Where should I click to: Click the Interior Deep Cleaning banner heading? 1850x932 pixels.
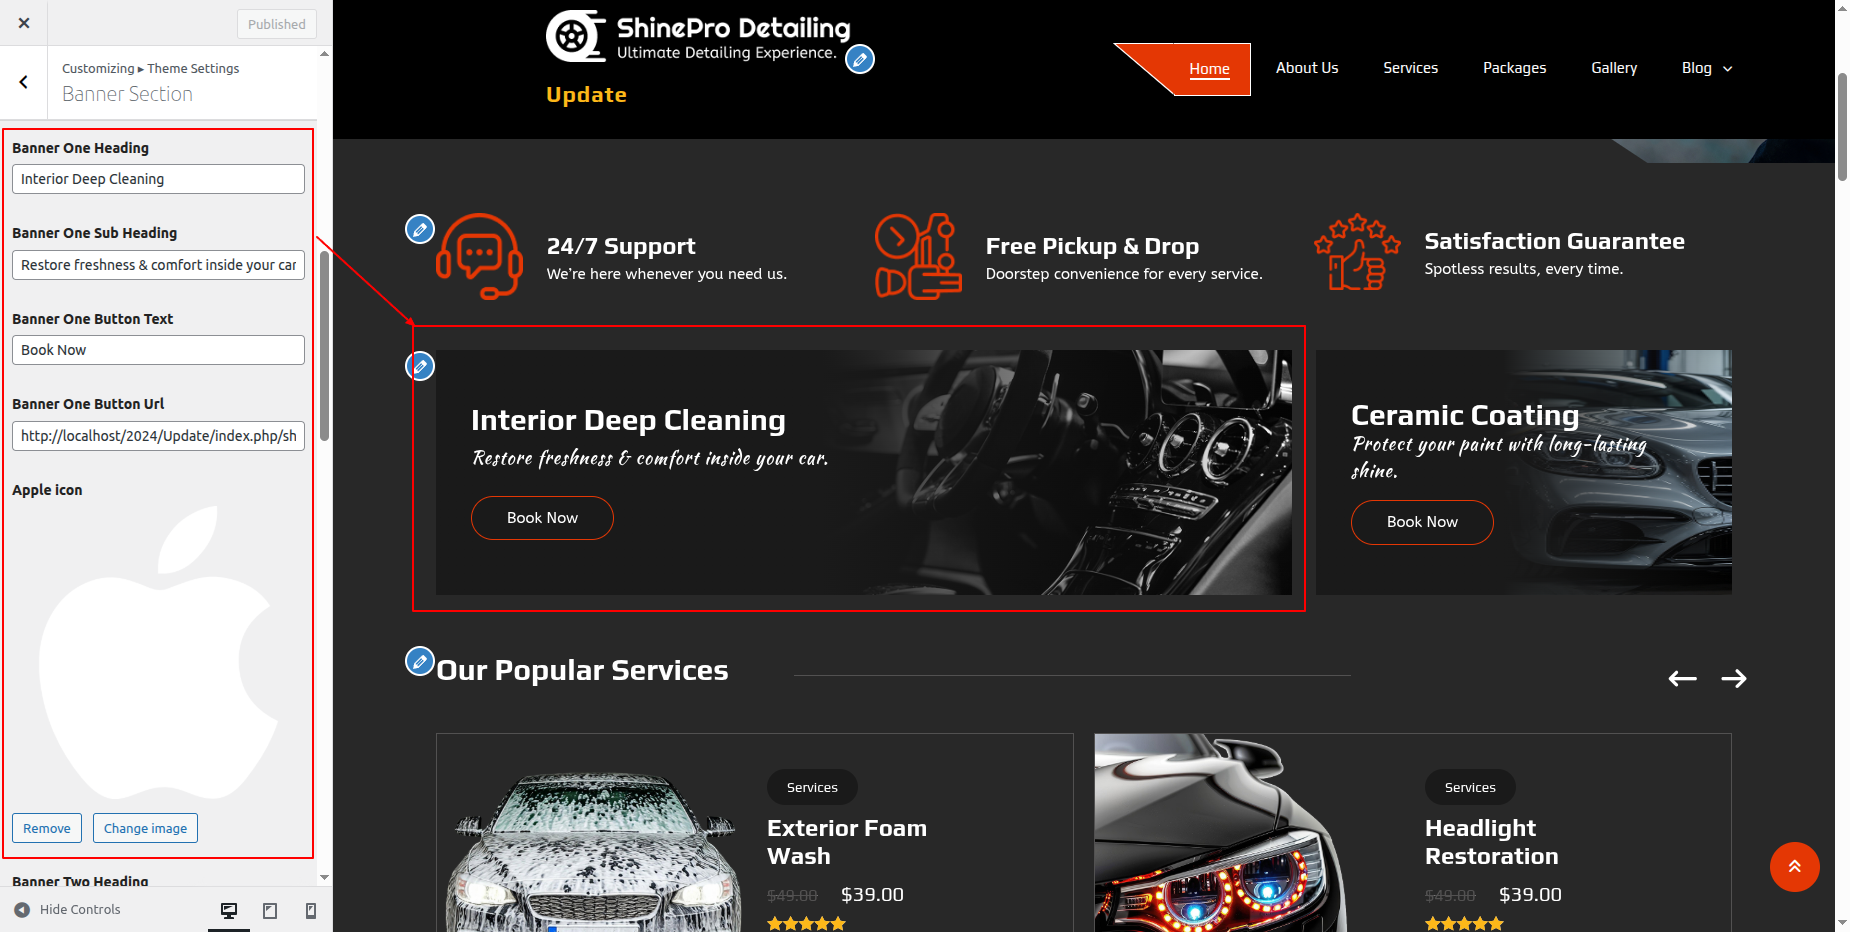click(x=628, y=420)
